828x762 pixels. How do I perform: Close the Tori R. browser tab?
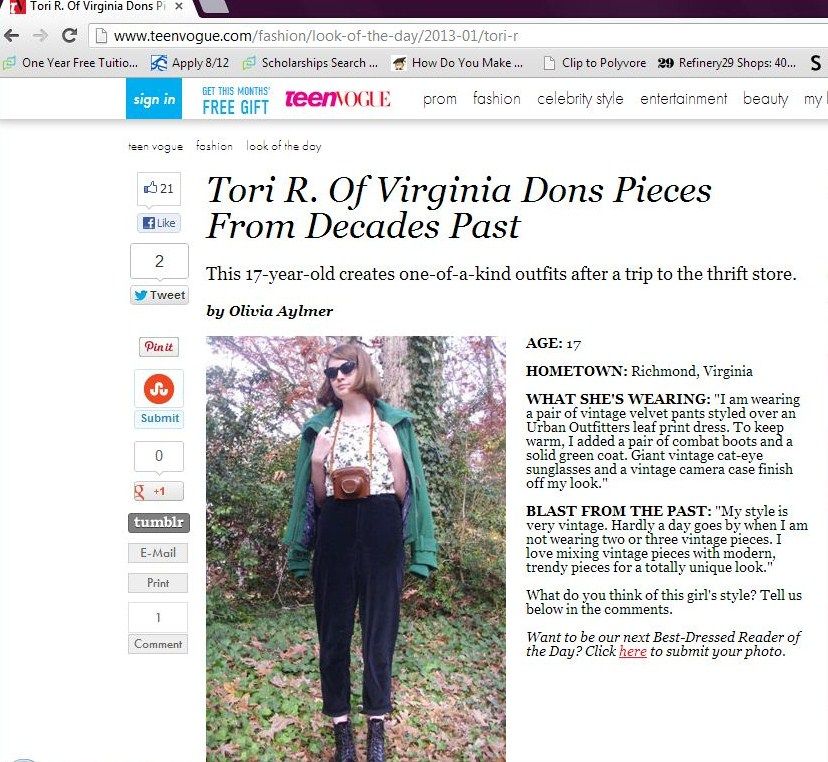pyautogui.click(x=179, y=6)
